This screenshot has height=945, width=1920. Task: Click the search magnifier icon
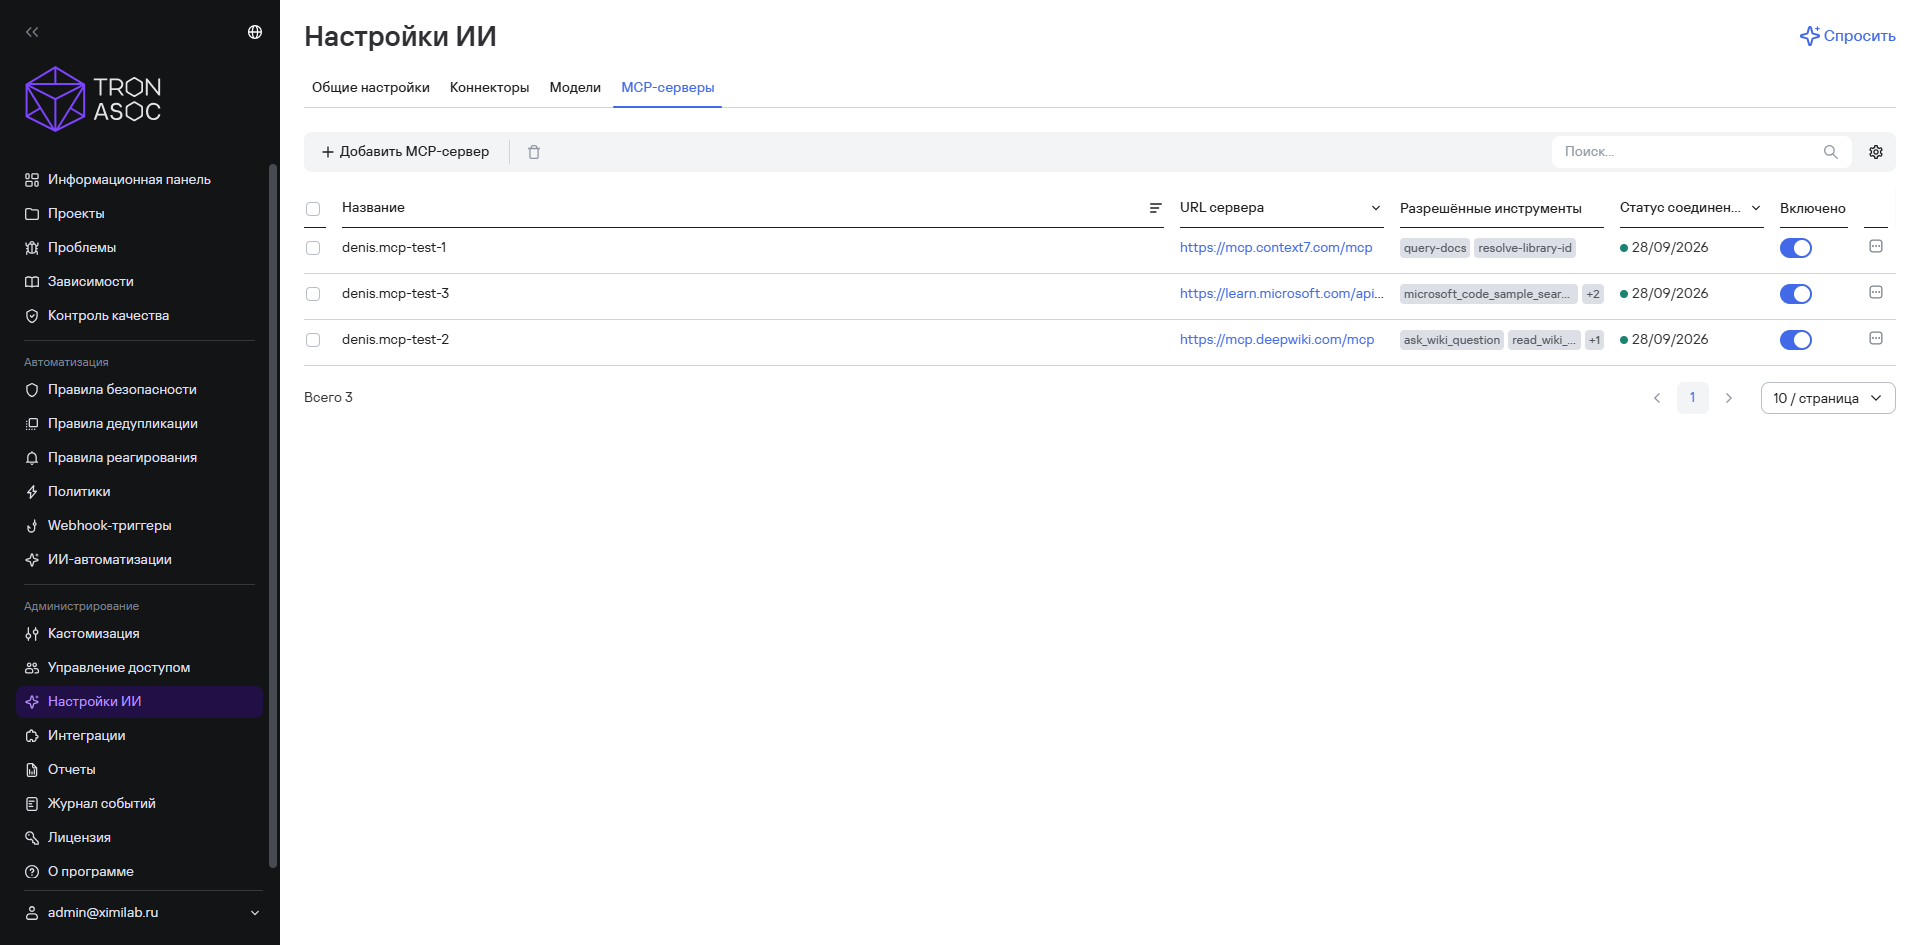pos(1831,152)
